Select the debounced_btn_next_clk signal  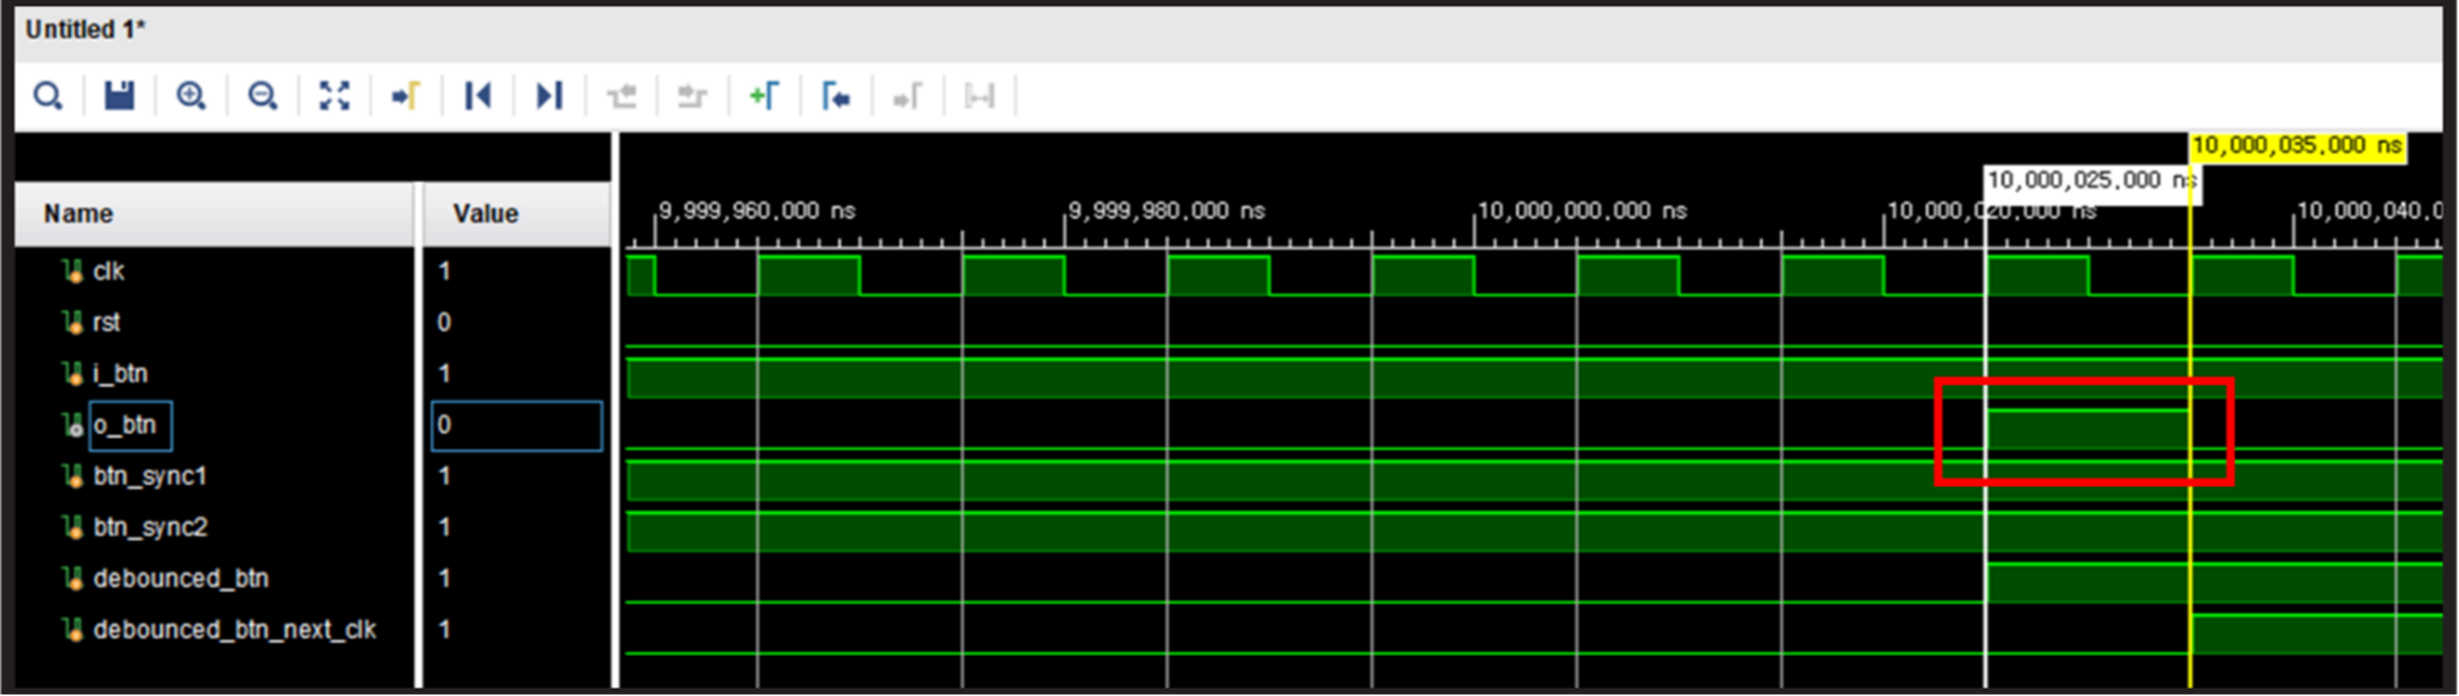pos(234,630)
